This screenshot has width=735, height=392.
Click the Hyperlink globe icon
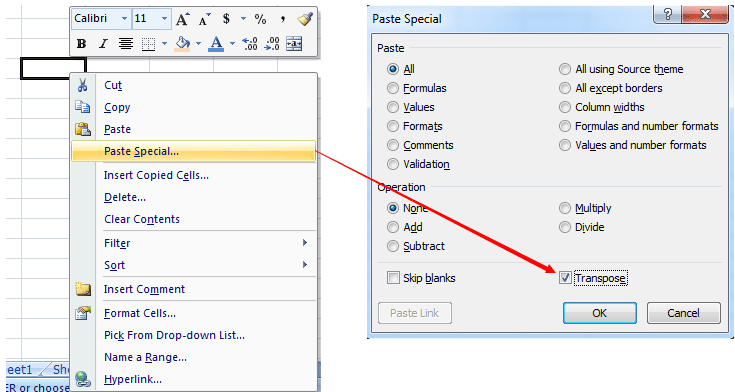[x=82, y=379]
